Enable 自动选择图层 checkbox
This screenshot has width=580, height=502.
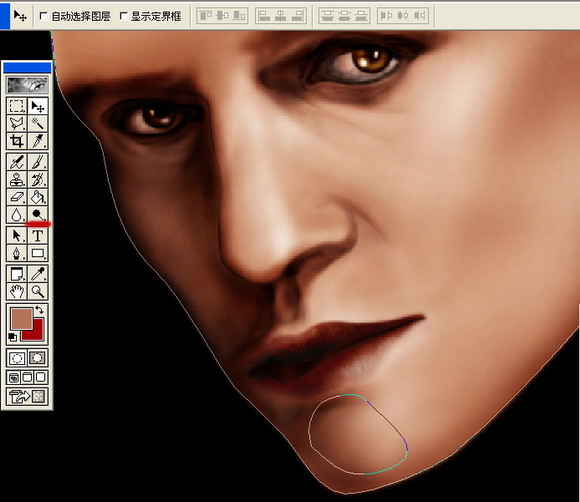pyautogui.click(x=43, y=16)
